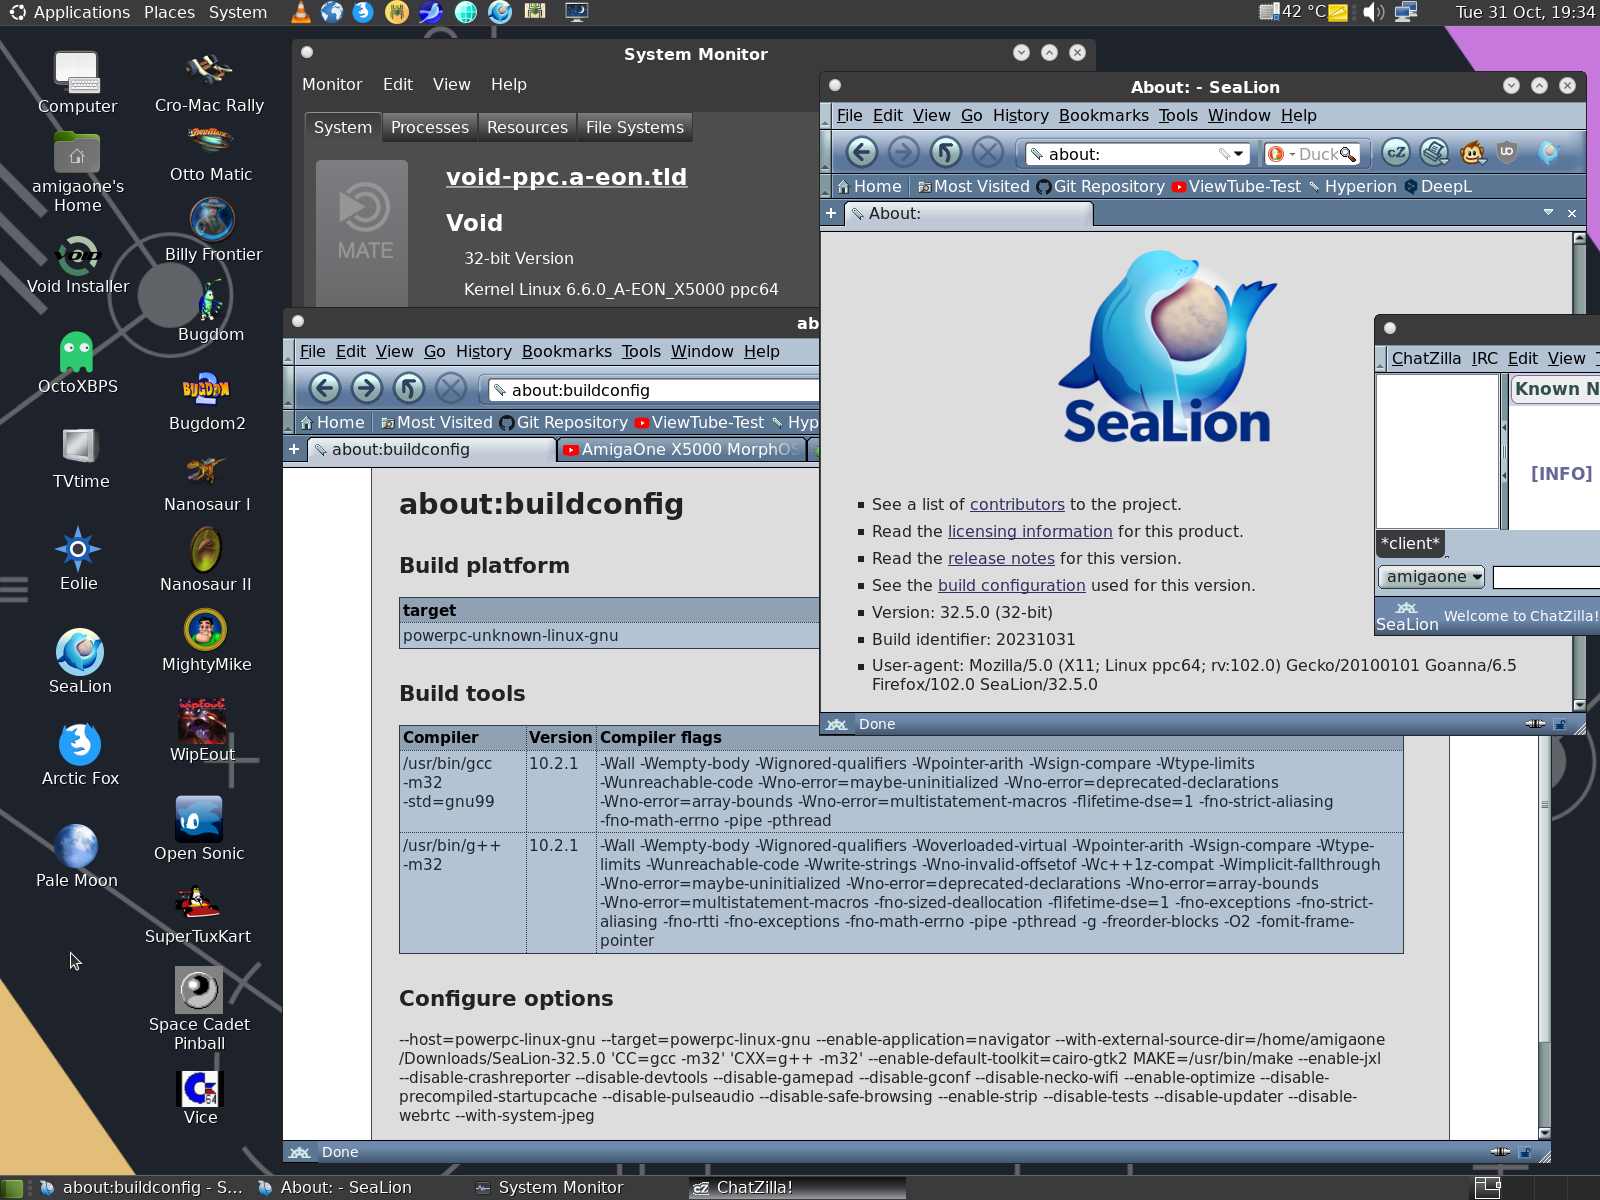Open ChatZilla from the cZ toolbar icon
The image size is (1600, 1200).
tap(1396, 152)
